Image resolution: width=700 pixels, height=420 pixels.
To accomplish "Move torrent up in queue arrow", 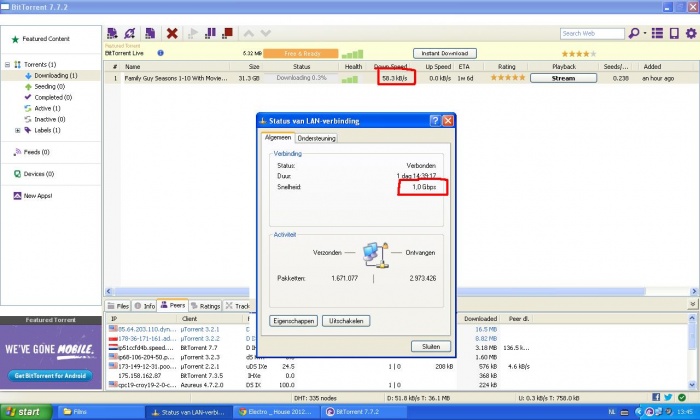I will point(249,33).
